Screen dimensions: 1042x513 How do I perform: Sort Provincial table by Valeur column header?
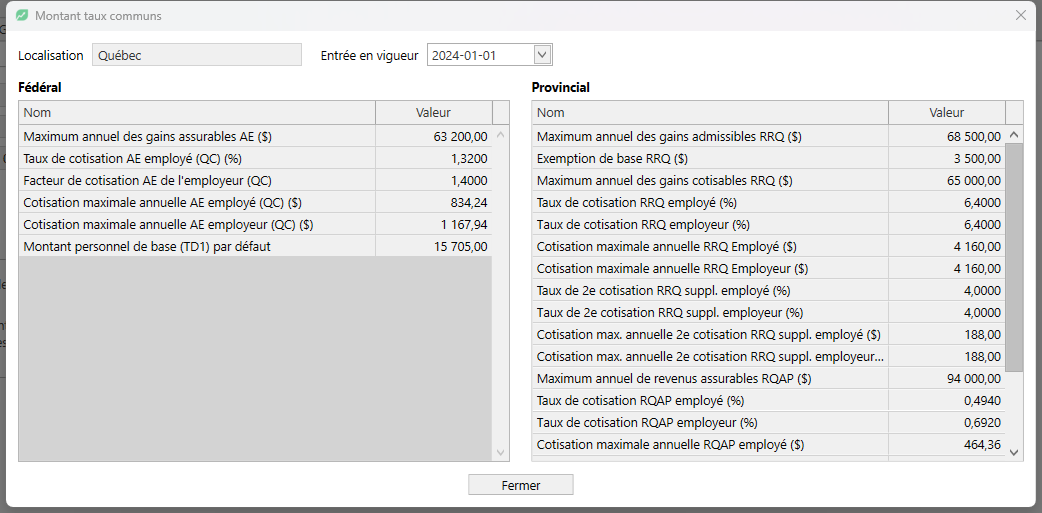pos(947,113)
